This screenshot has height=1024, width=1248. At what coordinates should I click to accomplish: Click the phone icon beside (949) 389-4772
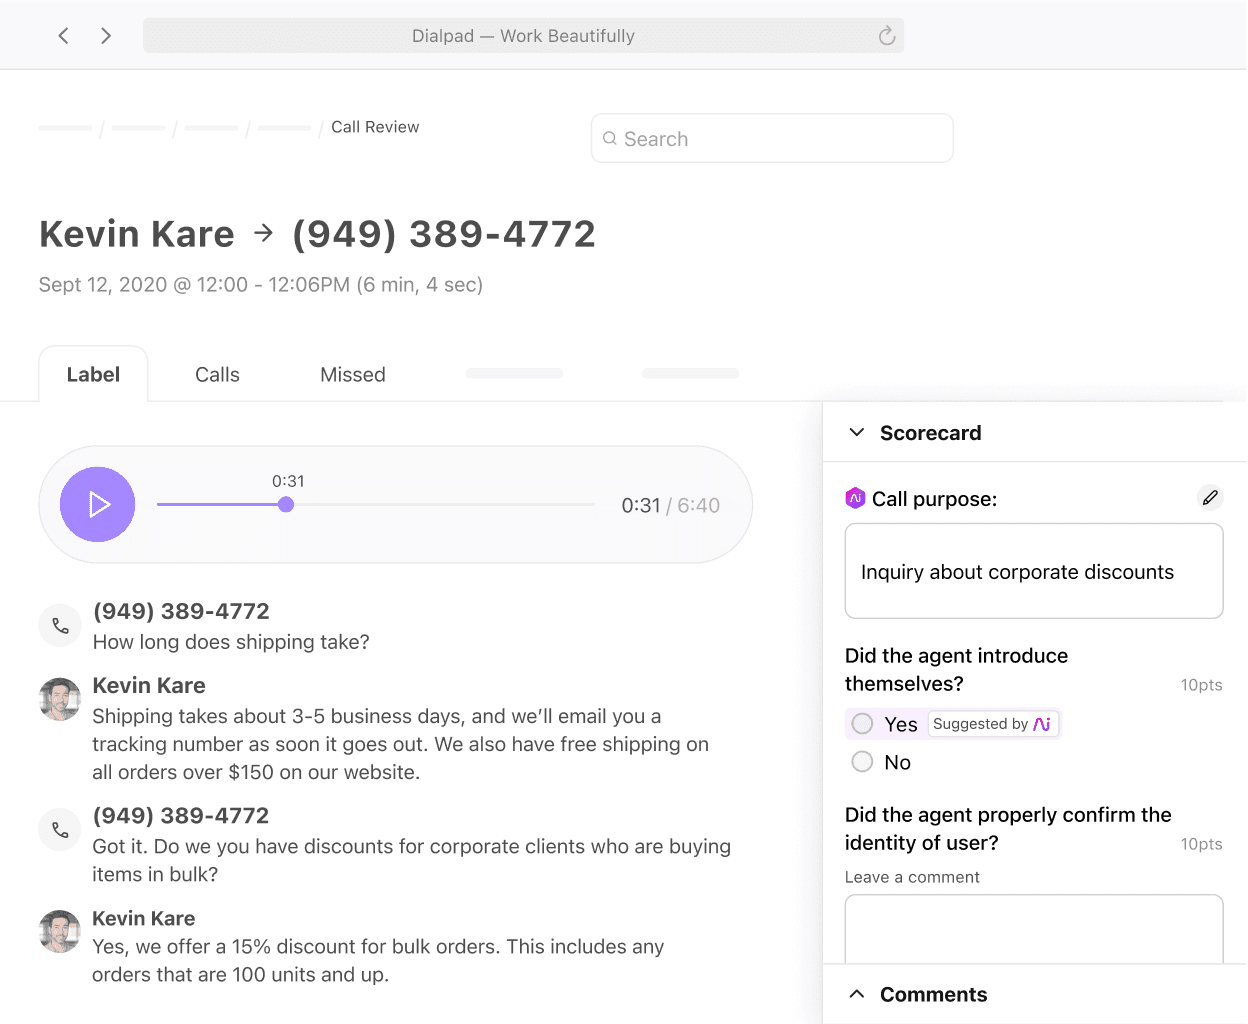click(x=59, y=624)
